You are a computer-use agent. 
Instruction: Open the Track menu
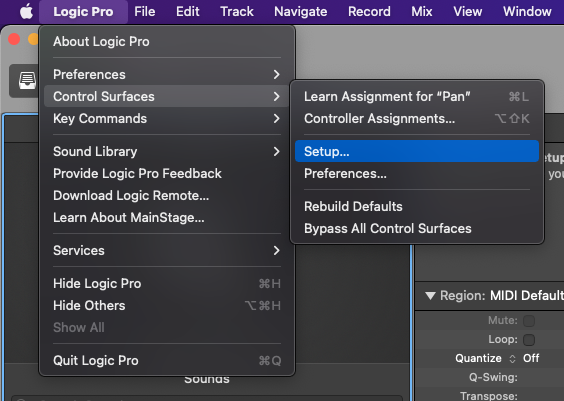tap(237, 12)
